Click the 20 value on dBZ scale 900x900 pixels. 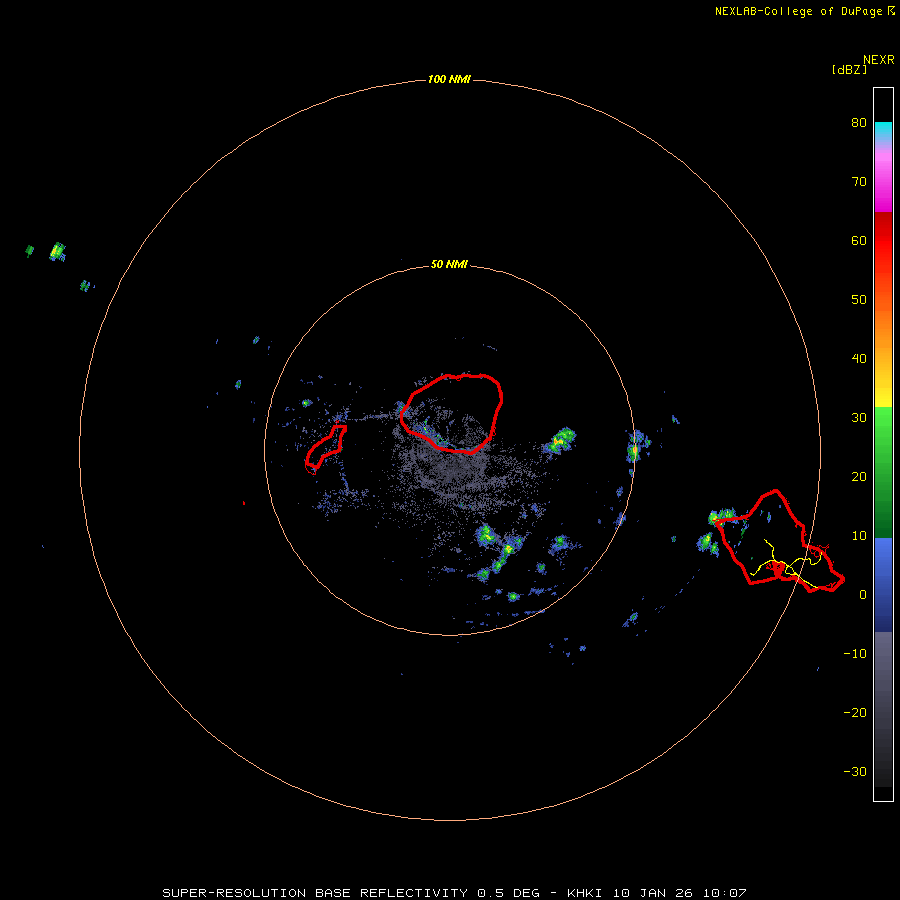coord(859,477)
